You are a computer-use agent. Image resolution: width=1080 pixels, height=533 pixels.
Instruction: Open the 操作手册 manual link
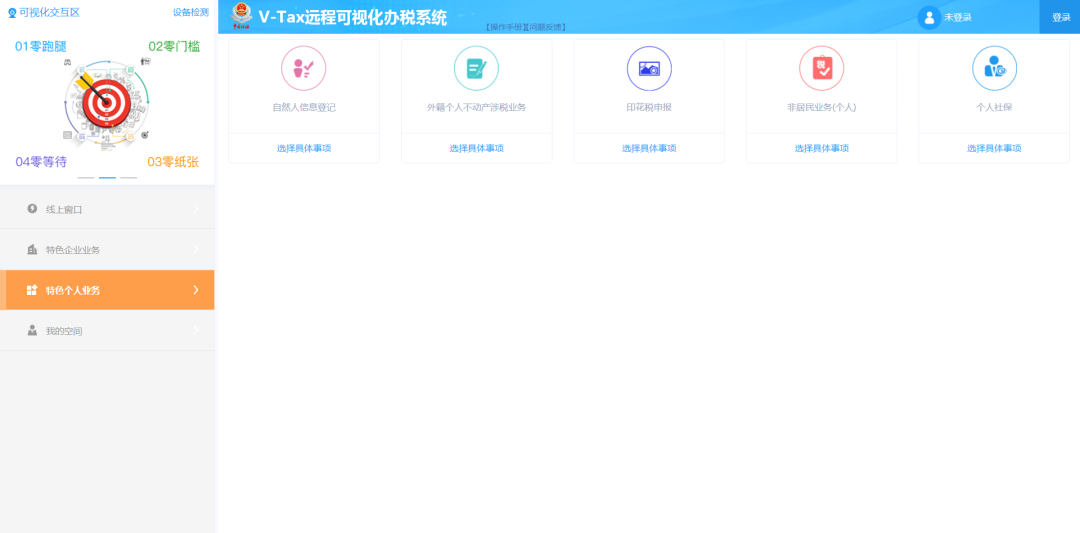coord(505,27)
